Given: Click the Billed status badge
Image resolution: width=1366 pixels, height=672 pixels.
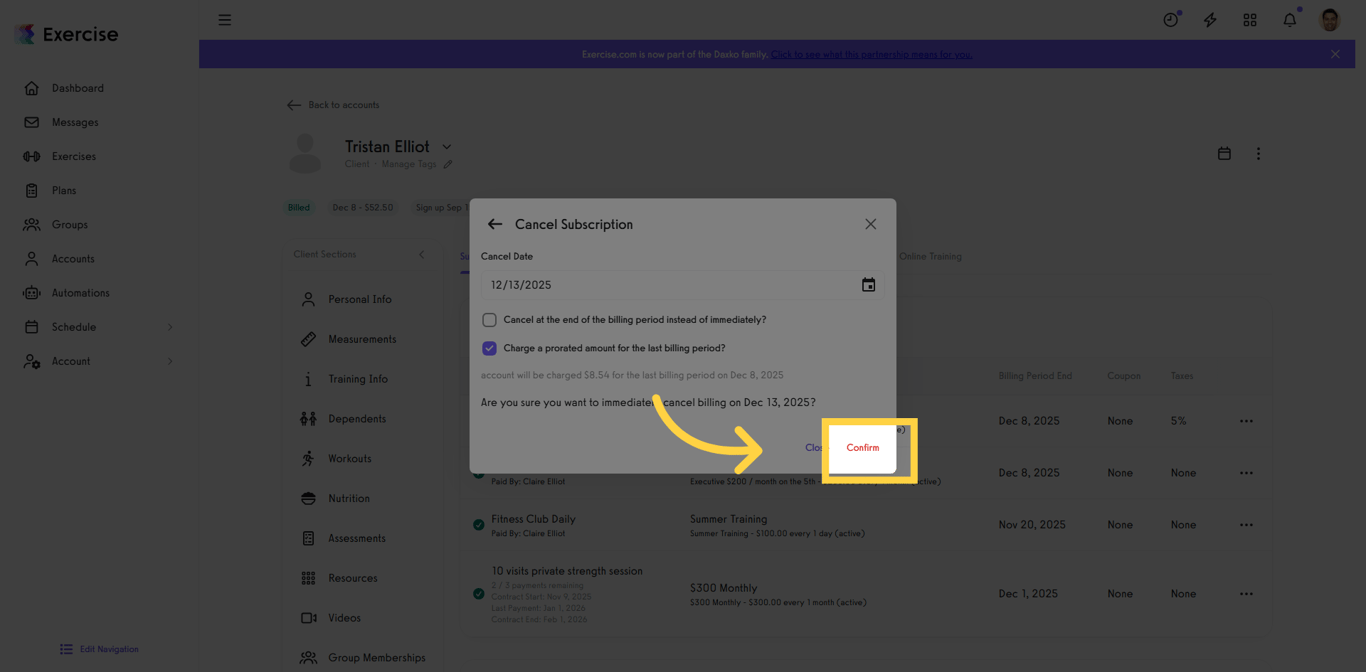Looking at the screenshot, I should (x=299, y=208).
